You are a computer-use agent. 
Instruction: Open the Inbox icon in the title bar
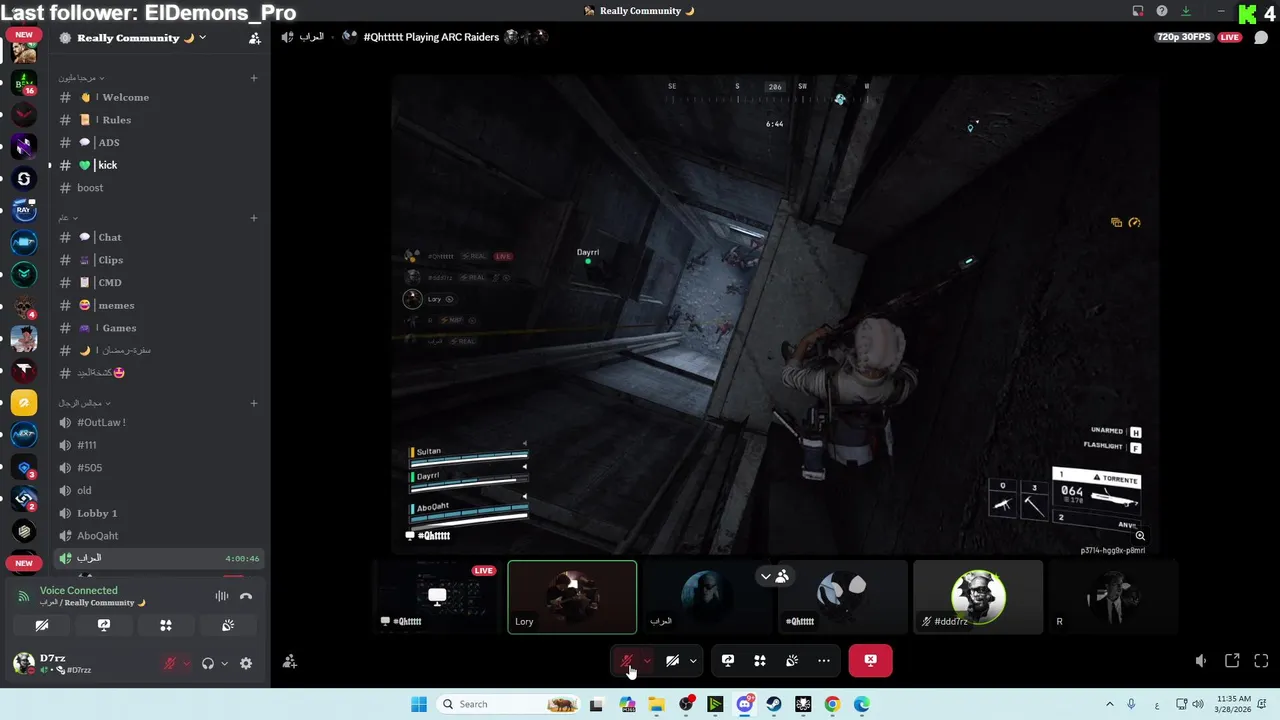(x=1137, y=11)
